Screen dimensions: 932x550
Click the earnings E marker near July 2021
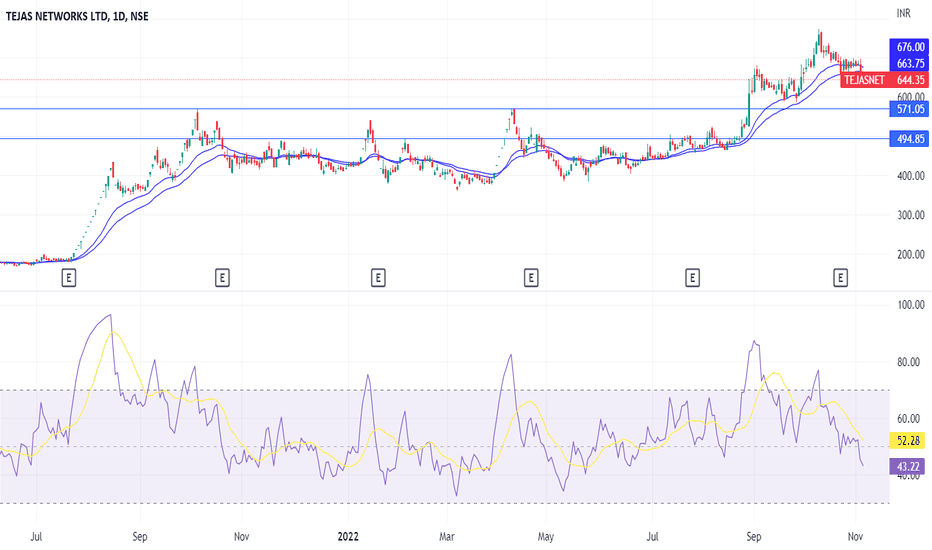point(69,278)
